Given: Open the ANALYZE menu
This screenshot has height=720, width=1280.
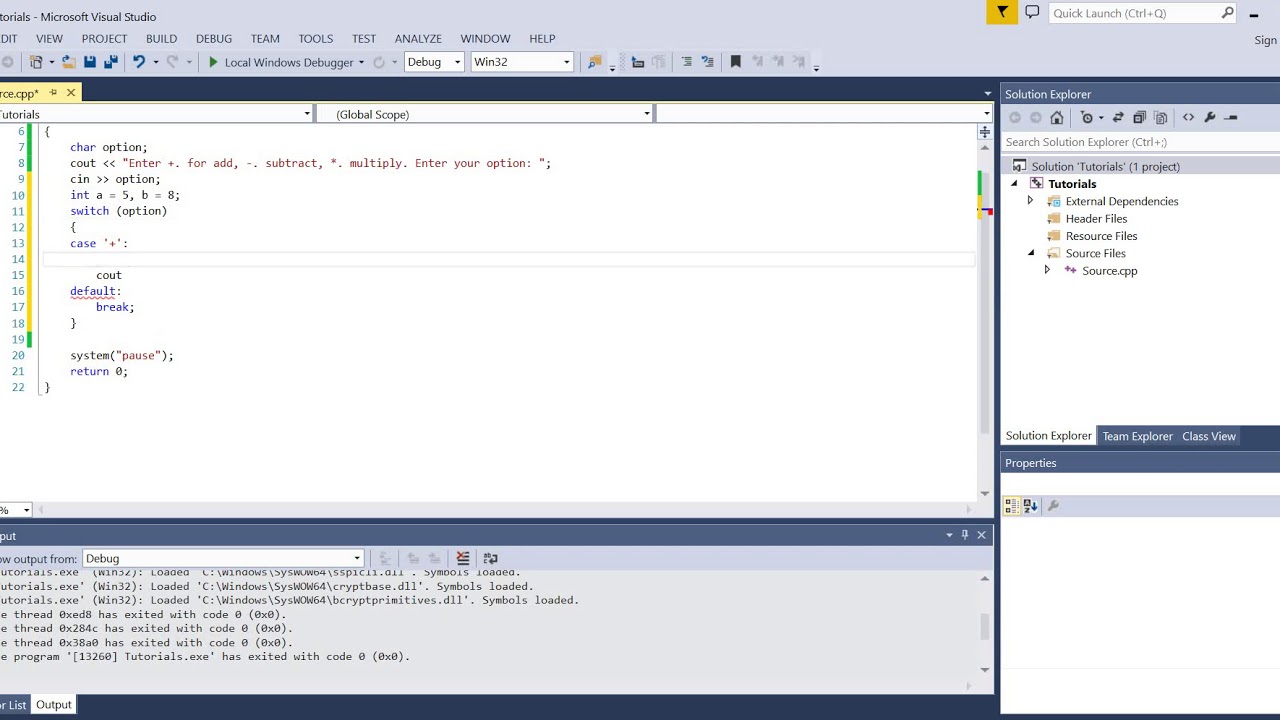Looking at the screenshot, I should click(x=418, y=38).
